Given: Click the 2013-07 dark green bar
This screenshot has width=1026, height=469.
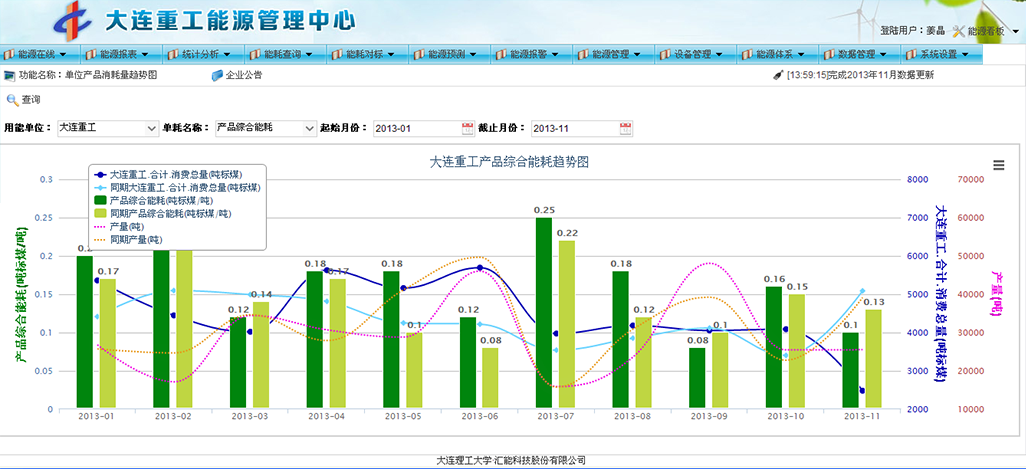Looking at the screenshot, I should coord(544,313).
